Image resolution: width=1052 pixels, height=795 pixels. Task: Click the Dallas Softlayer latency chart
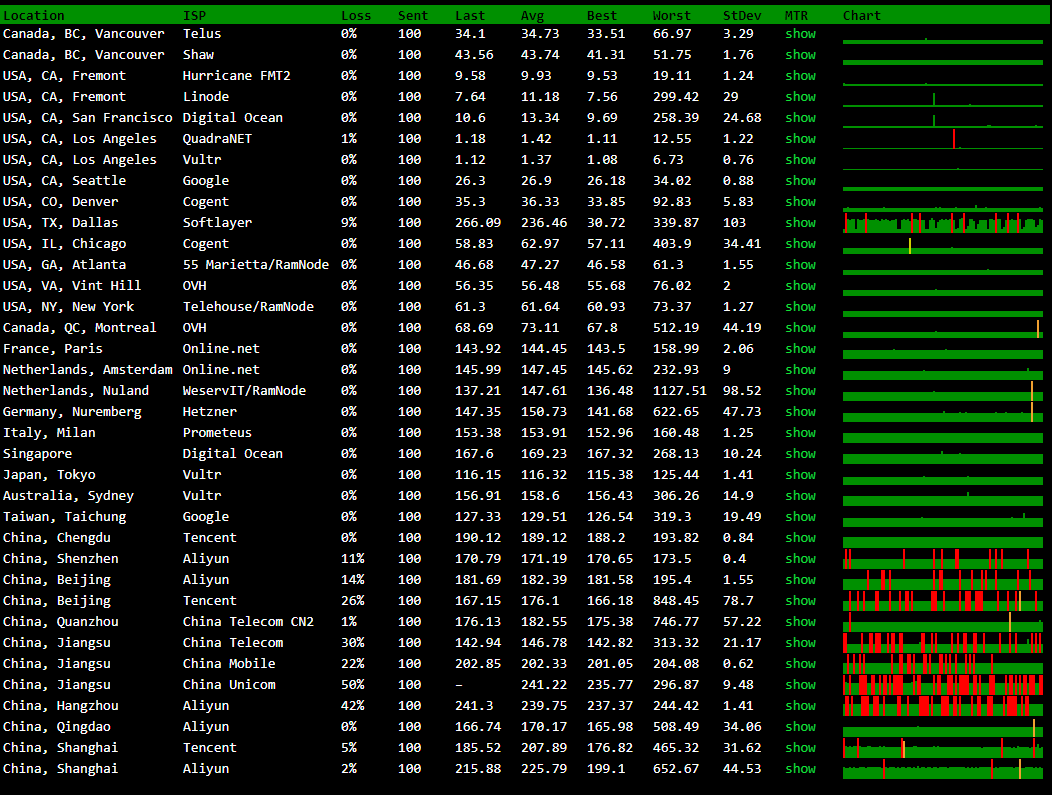(943, 223)
